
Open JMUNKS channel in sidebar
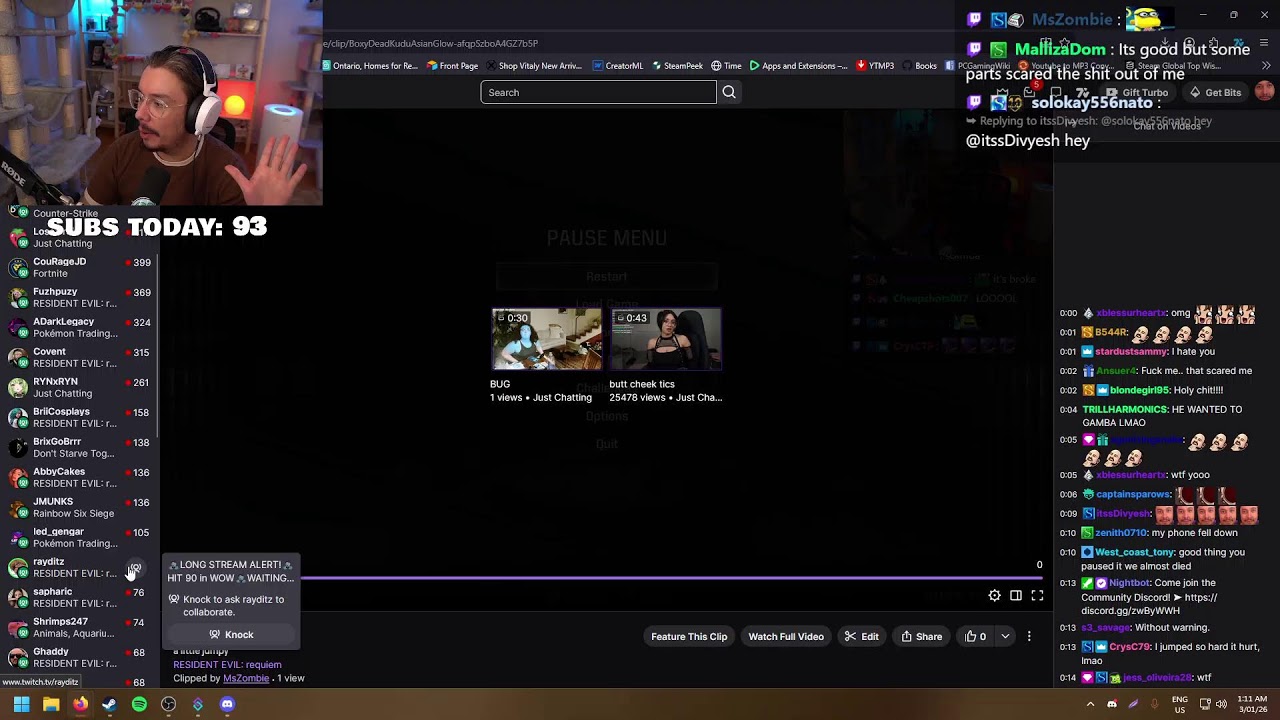point(80,507)
